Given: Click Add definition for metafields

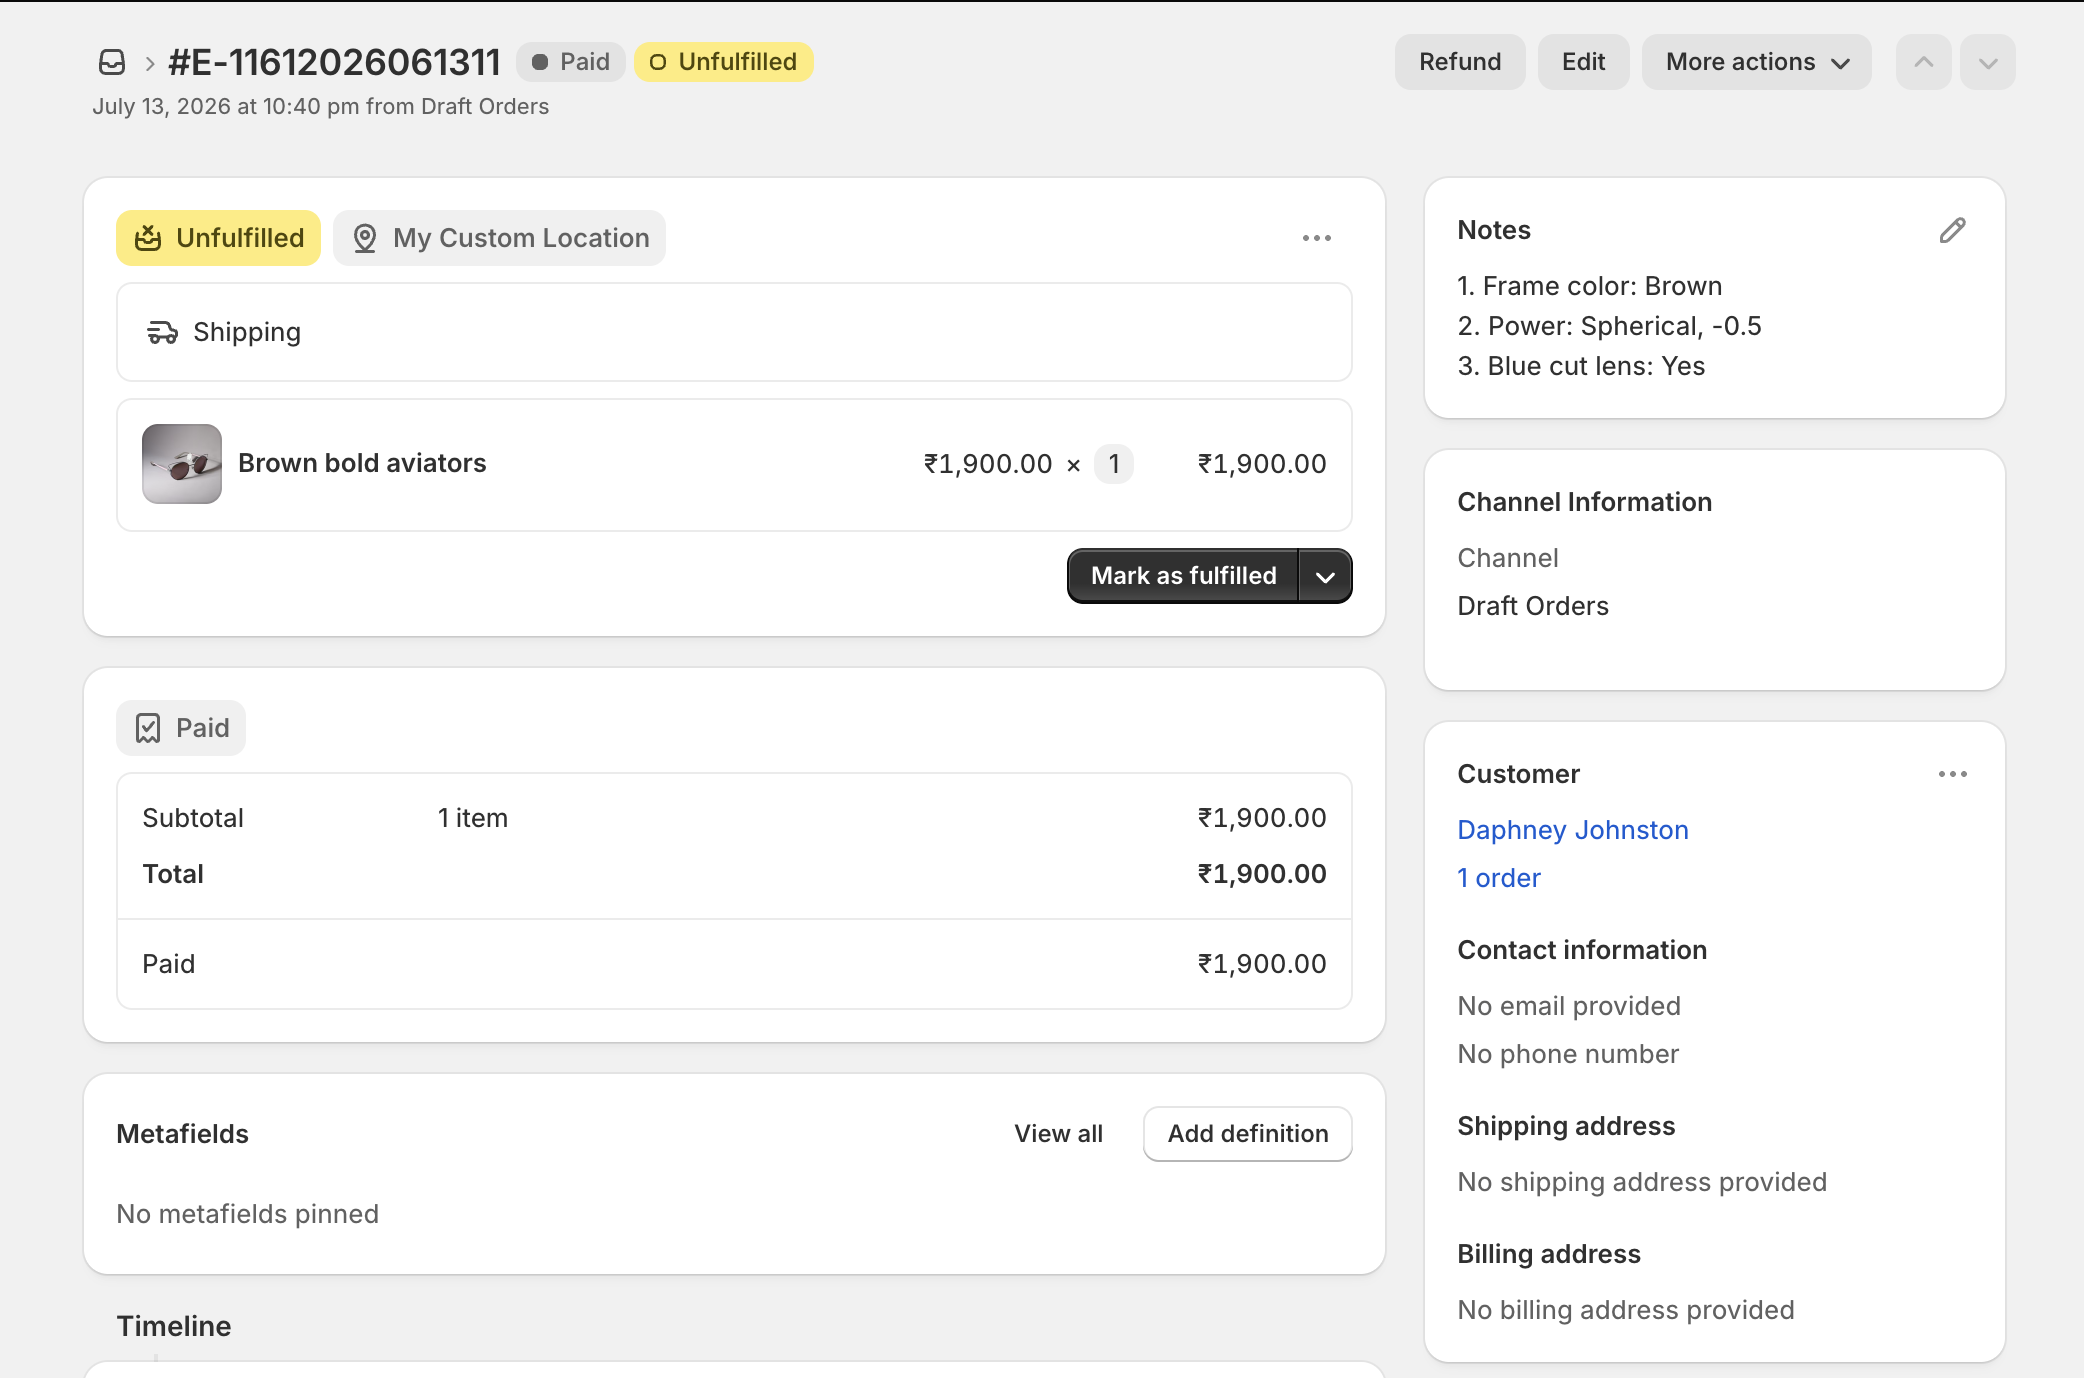Looking at the screenshot, I should (1248, 1134).
